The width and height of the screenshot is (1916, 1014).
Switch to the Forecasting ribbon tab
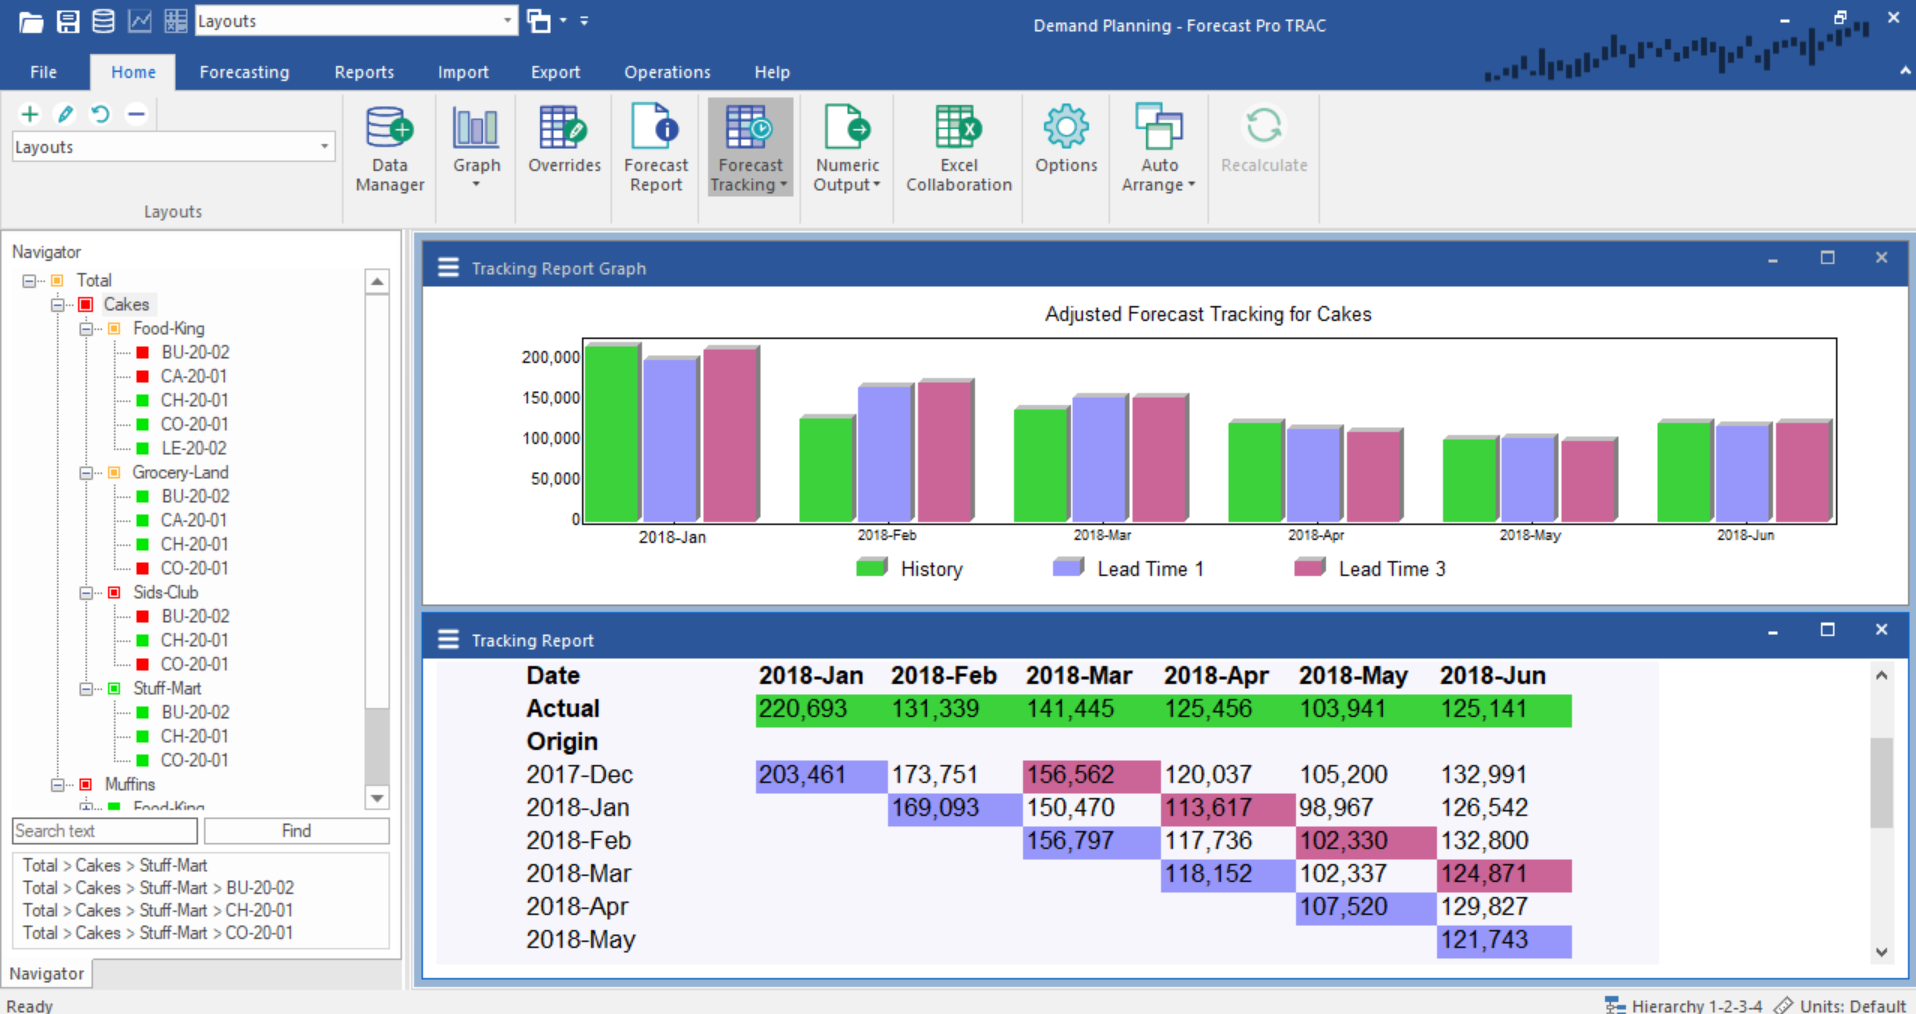click(x=244, y=71)
